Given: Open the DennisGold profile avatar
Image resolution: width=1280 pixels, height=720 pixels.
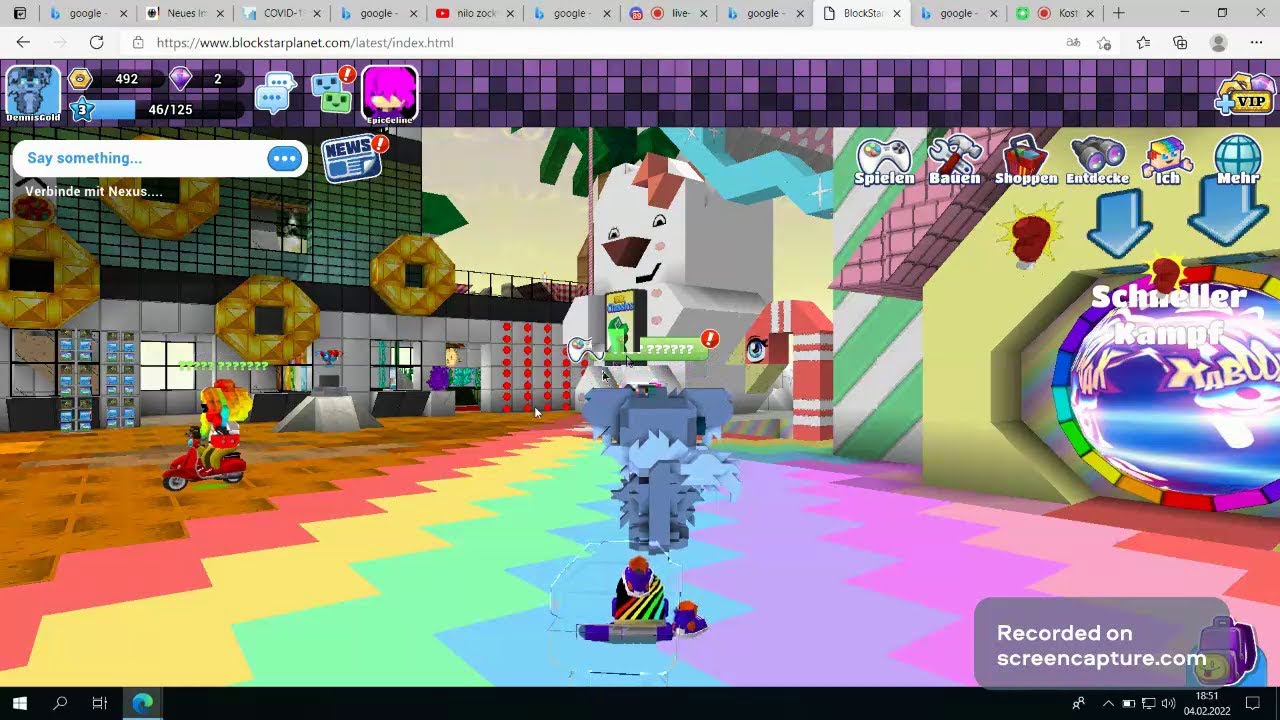Looking at the screenshot, I should point(33,93).
